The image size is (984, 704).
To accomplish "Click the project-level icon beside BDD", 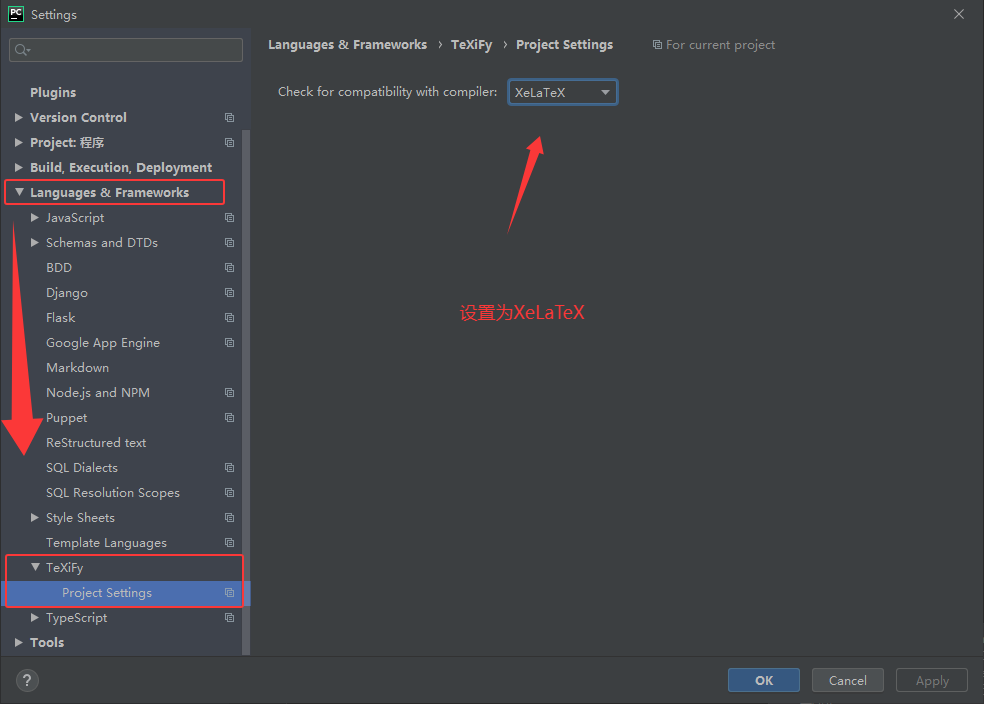I will point(230,268).
